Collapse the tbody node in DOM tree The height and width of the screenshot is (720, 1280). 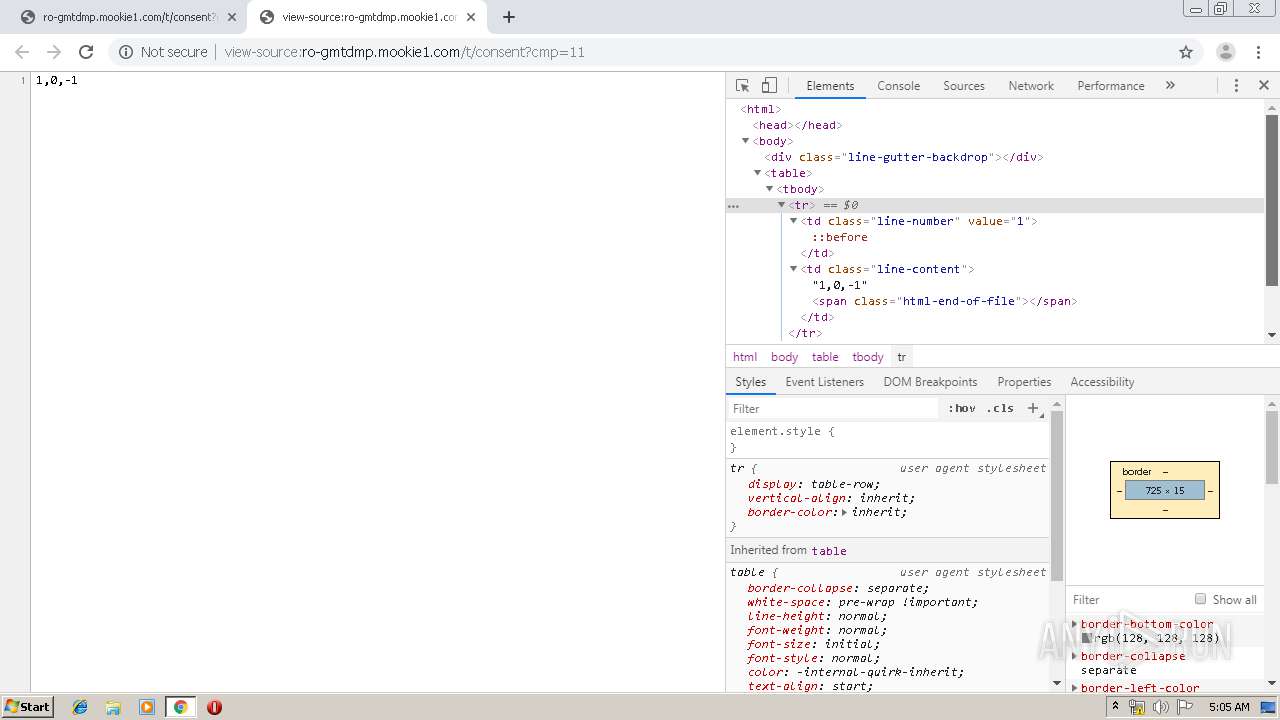(x=769, y=189)
